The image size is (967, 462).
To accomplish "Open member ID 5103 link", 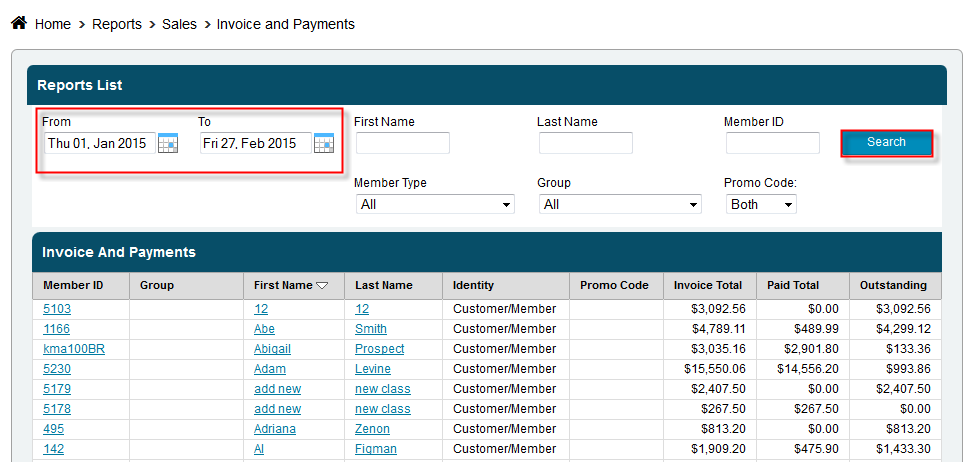I will (x=57, y=309).
